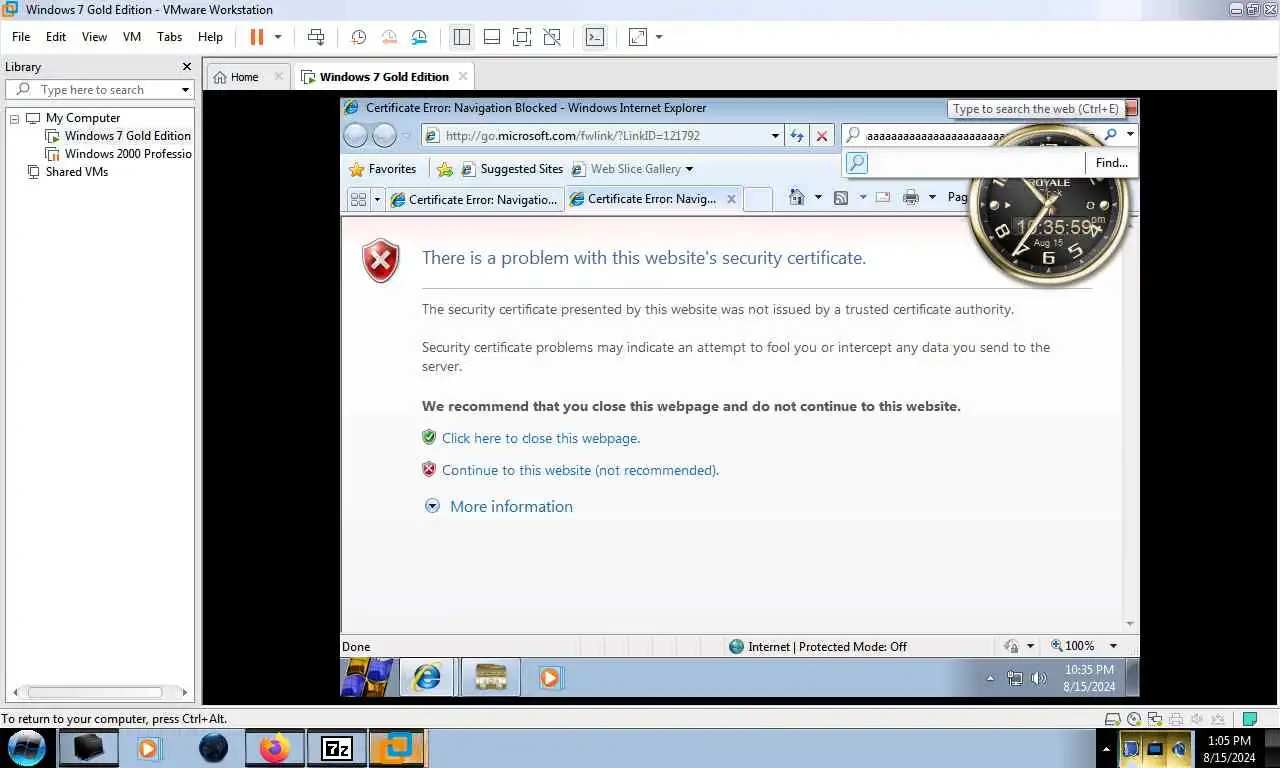Open the search provider options dropdown
This screenshot has height=768, width=1280.
click(x=1130, y=135)
